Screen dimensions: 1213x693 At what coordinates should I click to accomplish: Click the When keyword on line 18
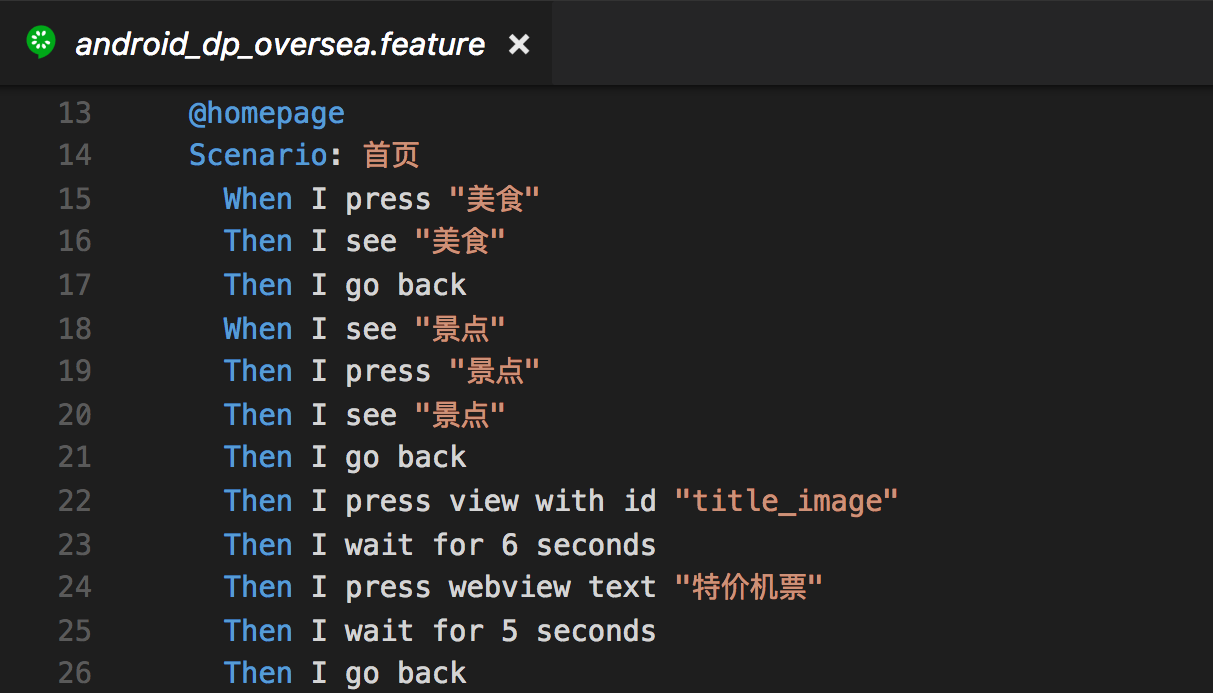click(x=257, y=328)
